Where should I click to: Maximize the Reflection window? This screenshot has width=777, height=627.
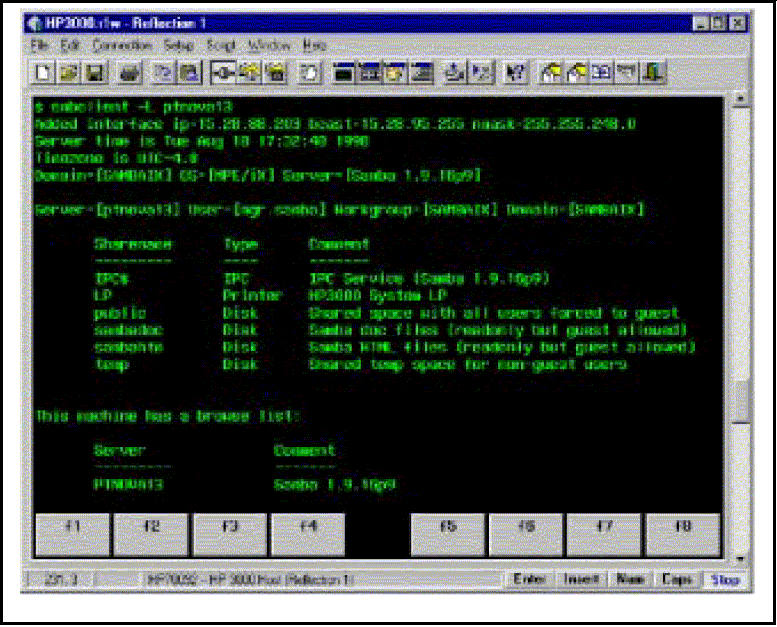pos(719,23)
